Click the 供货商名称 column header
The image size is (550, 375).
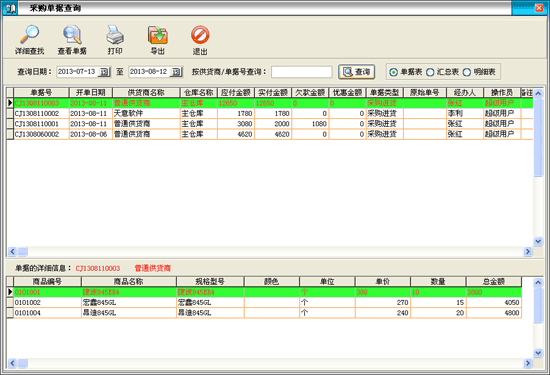coord(146,93)
